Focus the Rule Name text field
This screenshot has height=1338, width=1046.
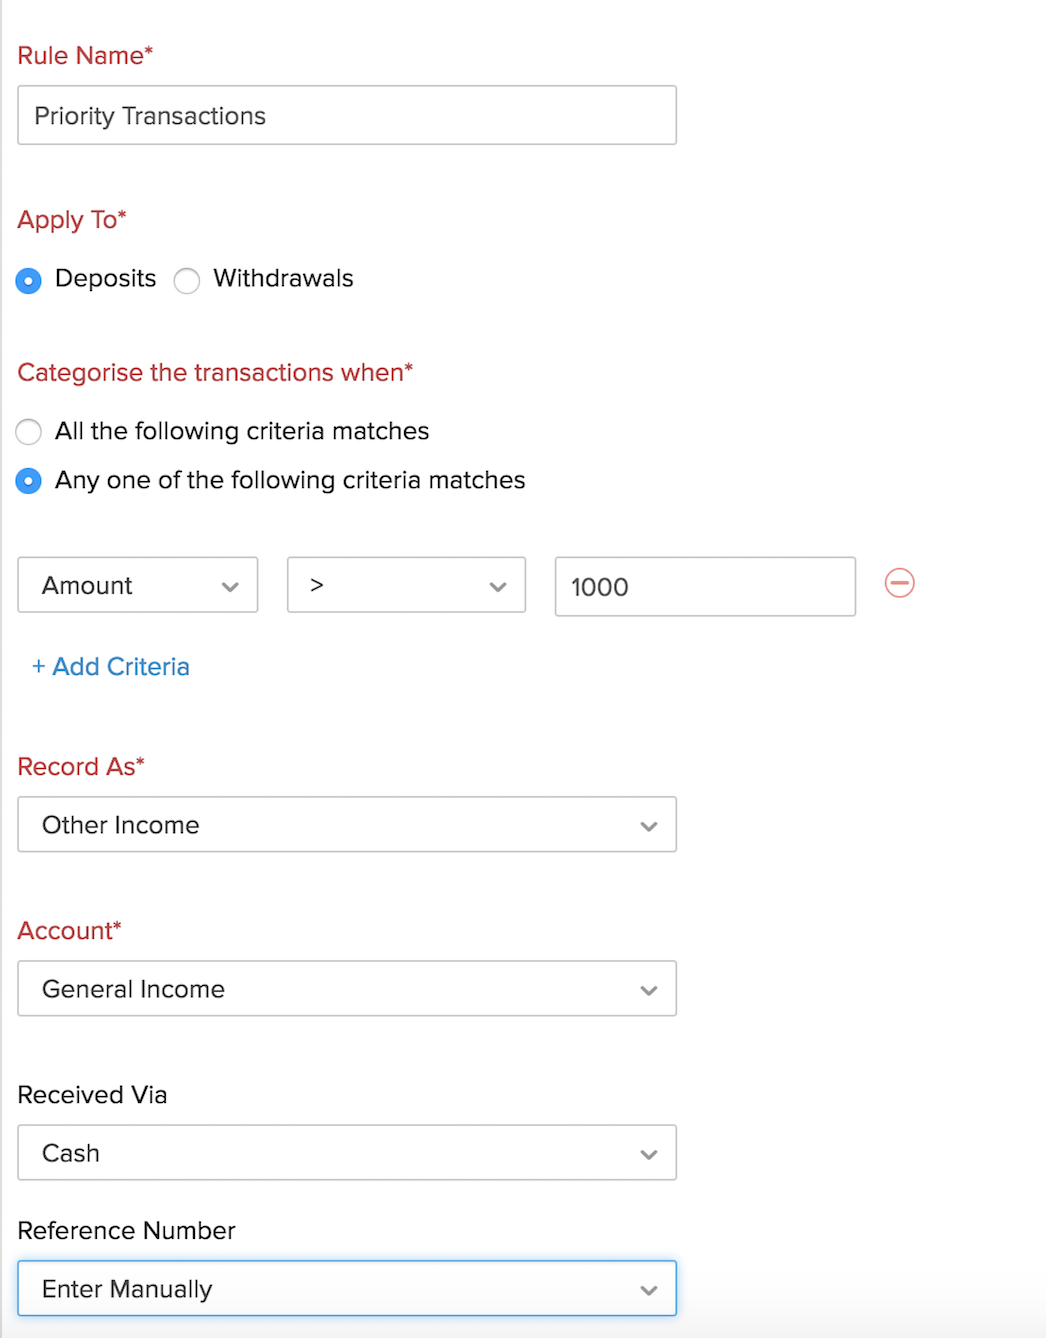(x=346, y=116)
